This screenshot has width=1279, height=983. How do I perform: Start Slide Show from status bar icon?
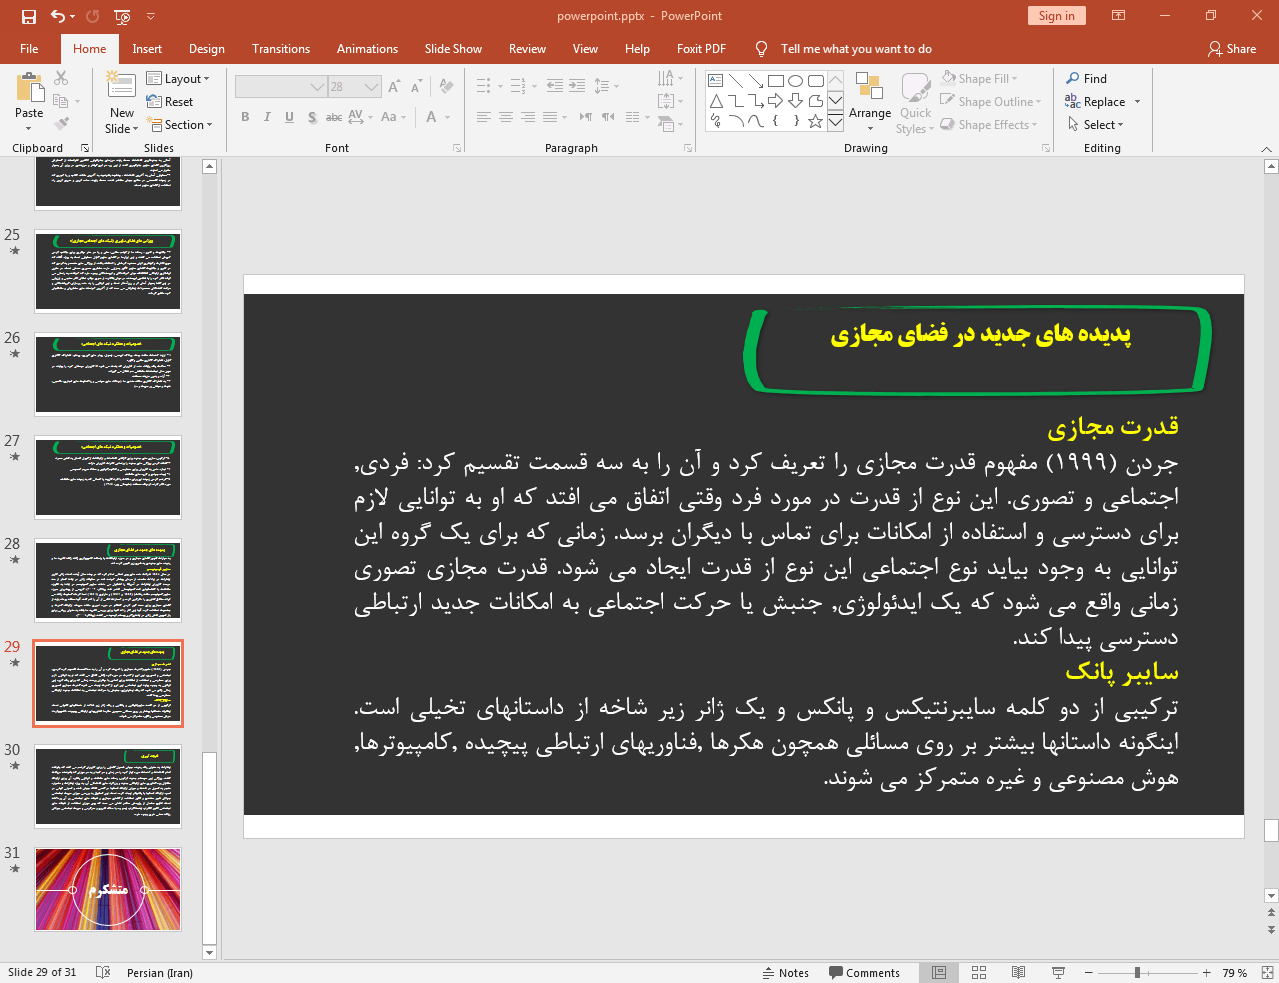pos(1058,972)
